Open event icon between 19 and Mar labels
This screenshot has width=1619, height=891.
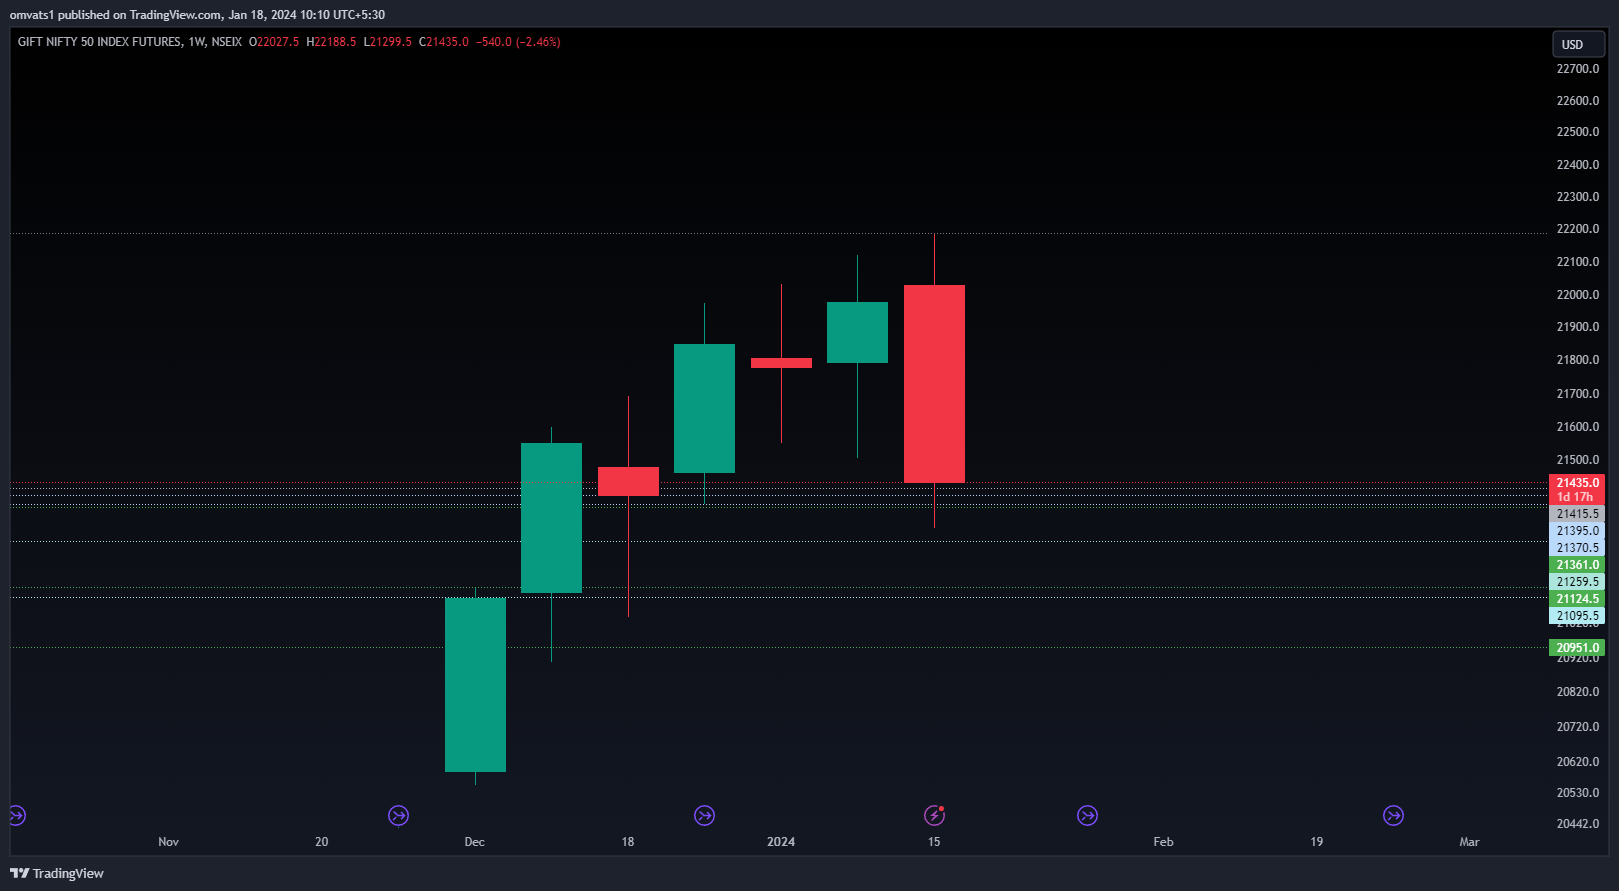click(x=1393, y=816)
